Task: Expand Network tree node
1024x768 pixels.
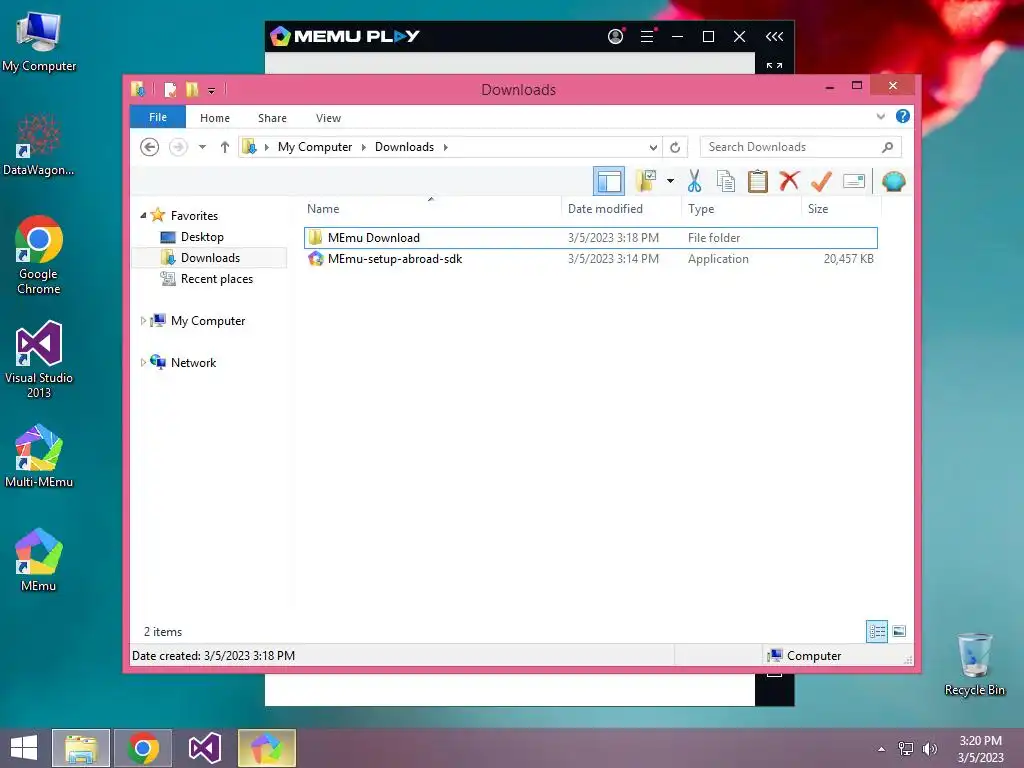Action: (x=143, y=362)
